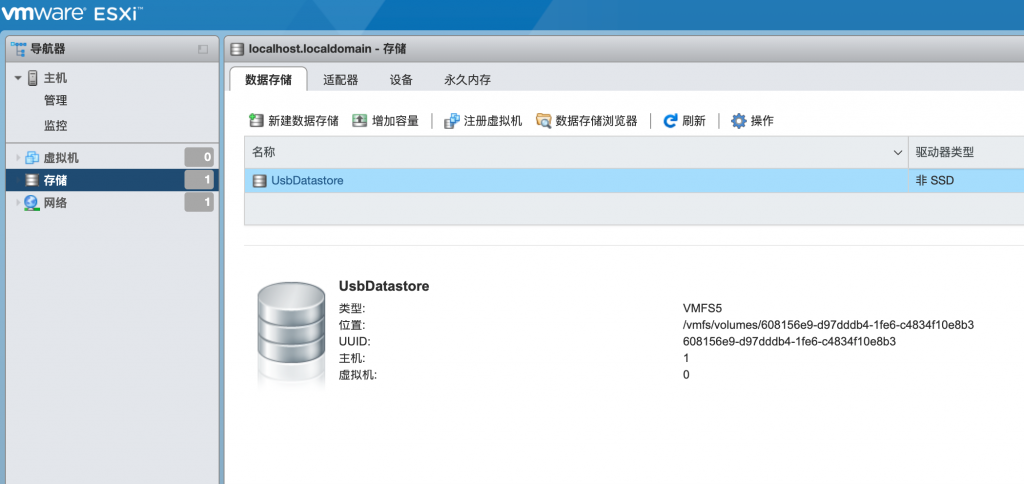Click the VMFS5 type value
Viewport: 1024px width, 484px height.
pos(702,308)
